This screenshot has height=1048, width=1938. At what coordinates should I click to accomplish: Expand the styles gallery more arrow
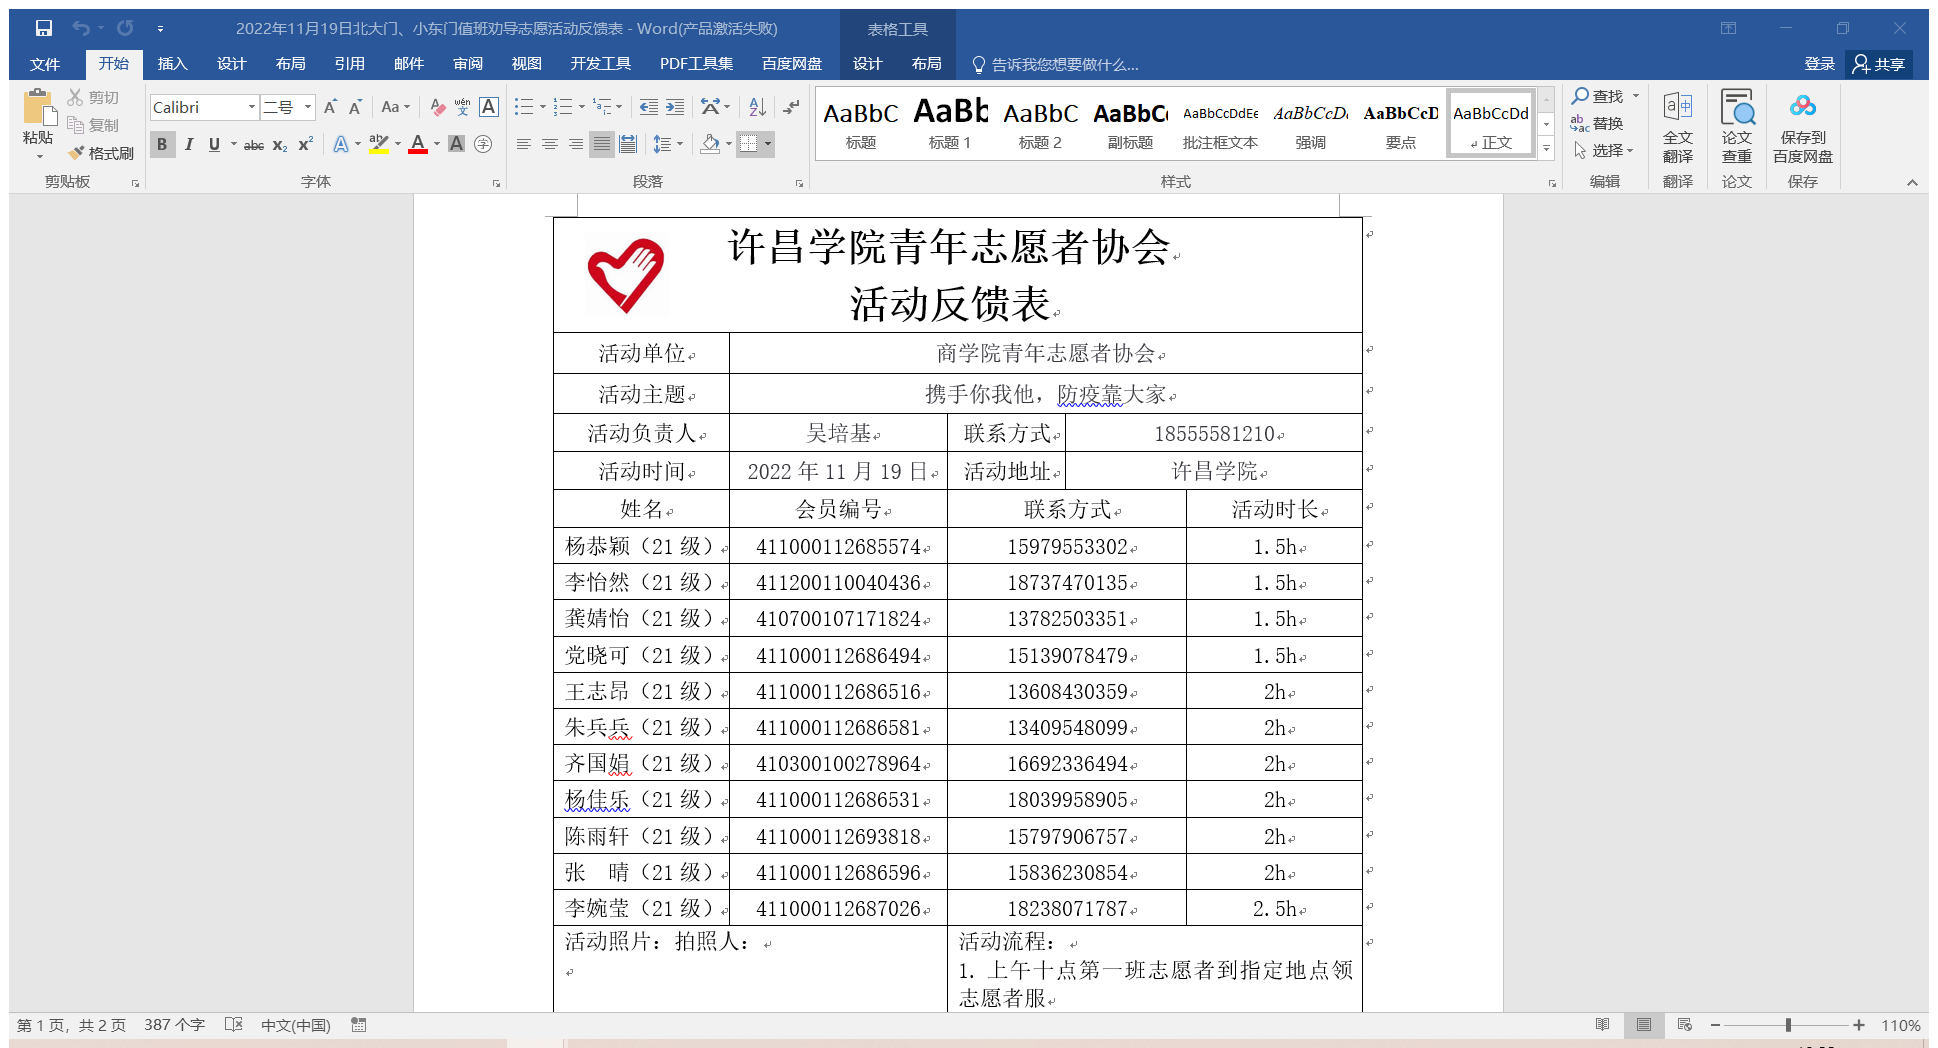tap(1546, 148)
